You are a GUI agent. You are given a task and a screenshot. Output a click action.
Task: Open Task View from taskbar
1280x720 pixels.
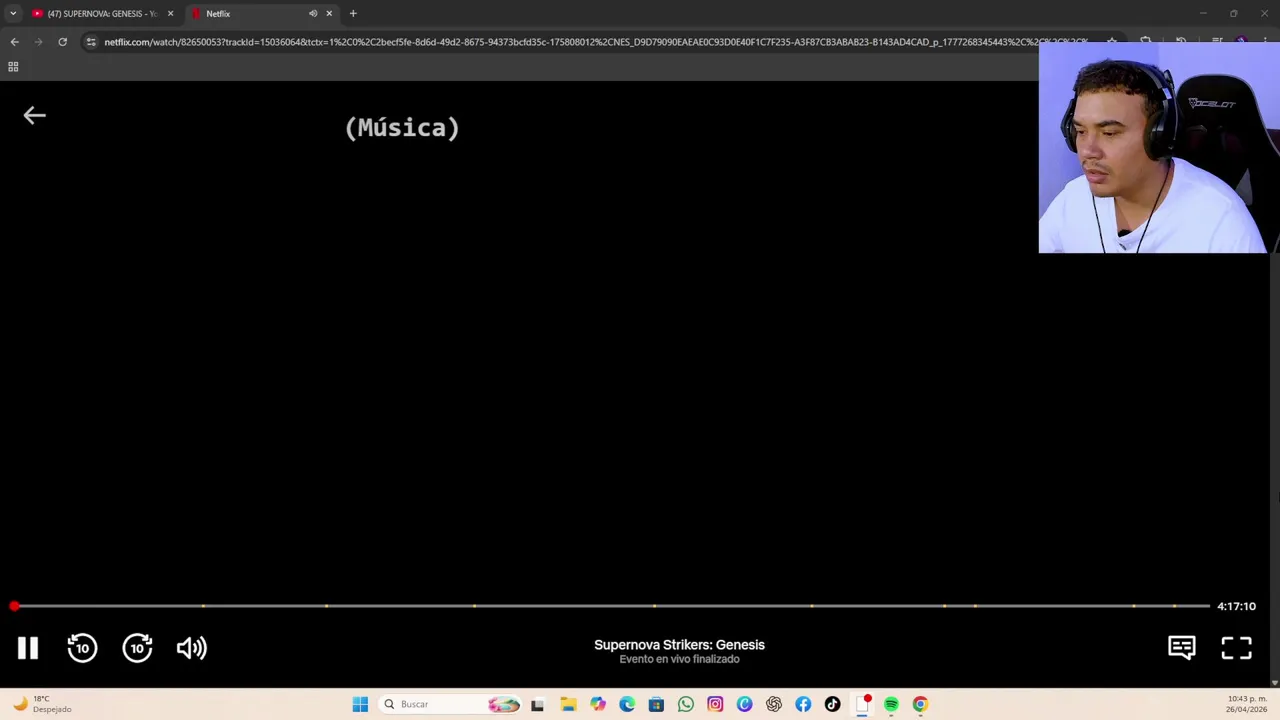[x=537, y=704]
